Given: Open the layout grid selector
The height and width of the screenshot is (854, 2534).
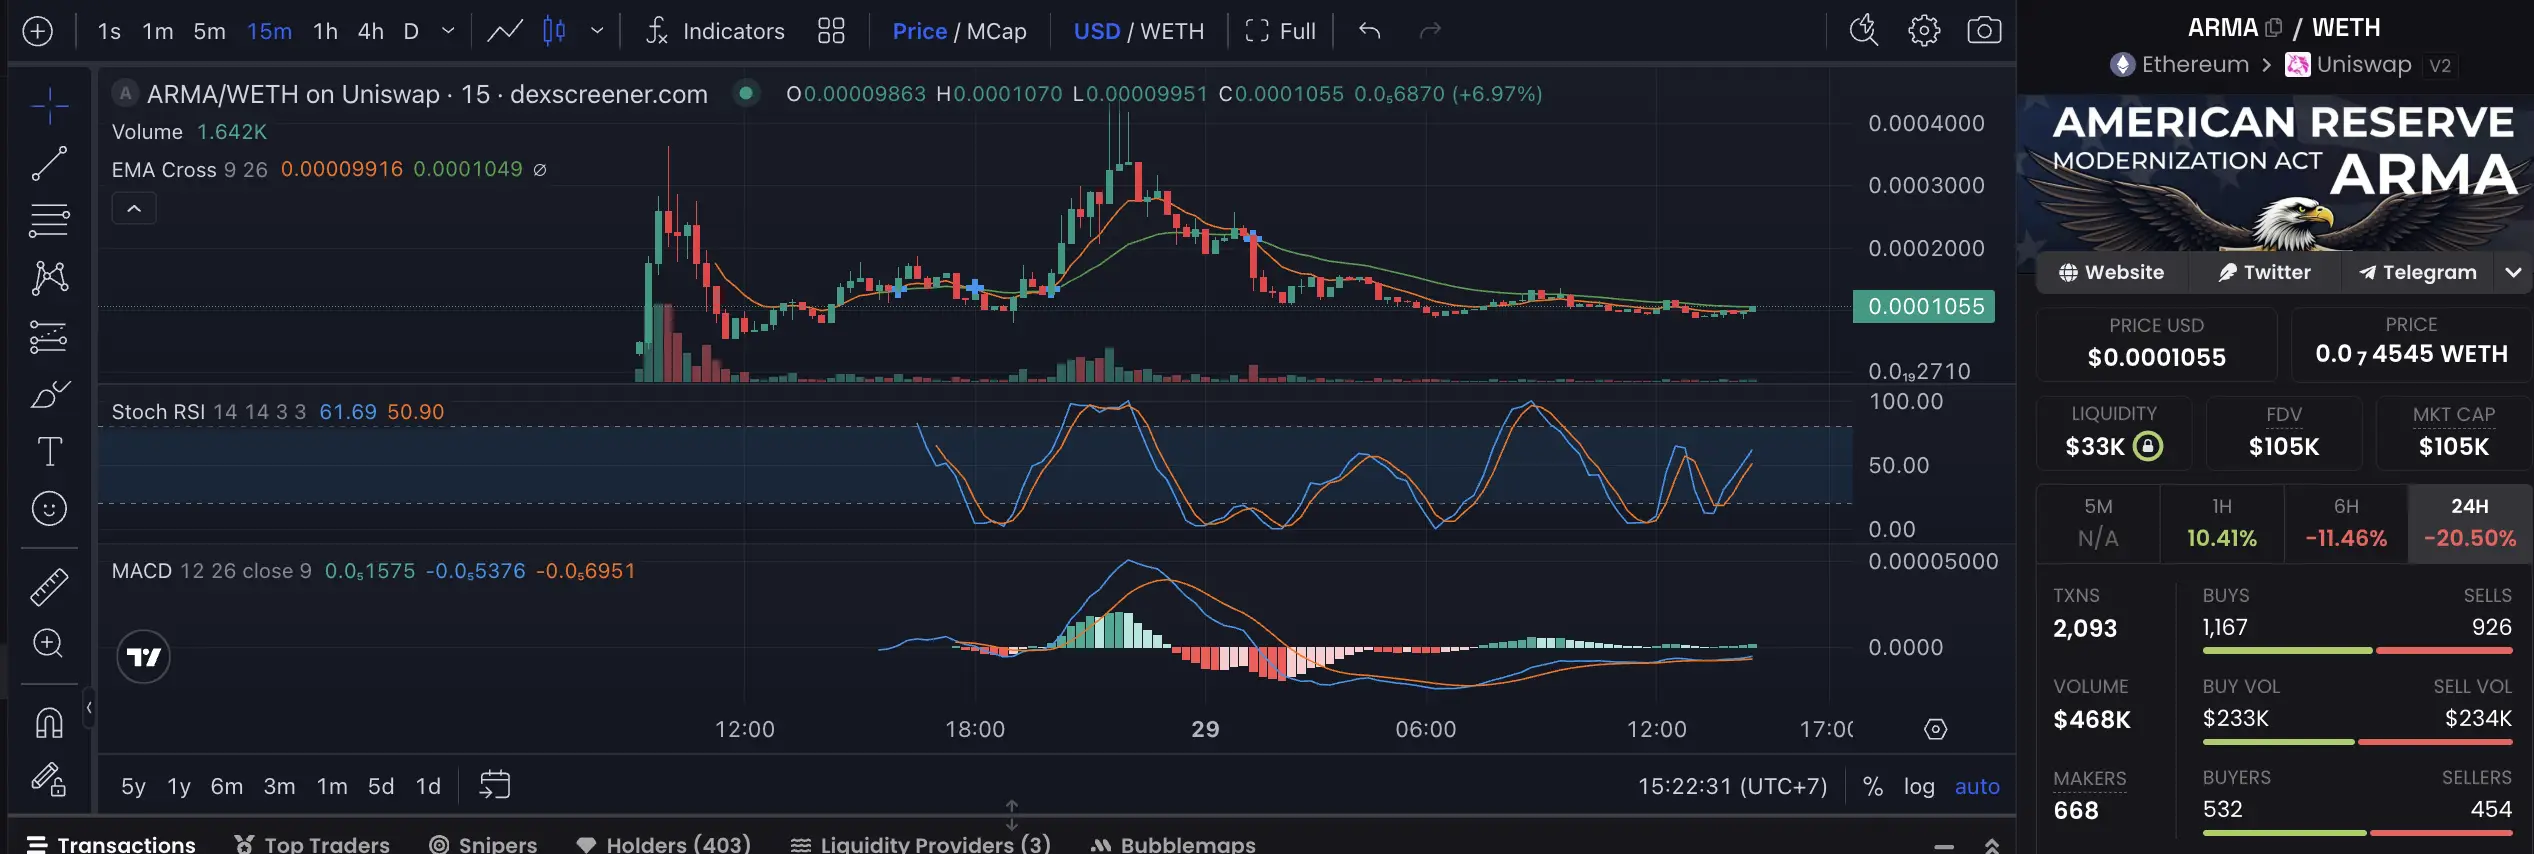Looking at the screenshot, I should point(831,31).
